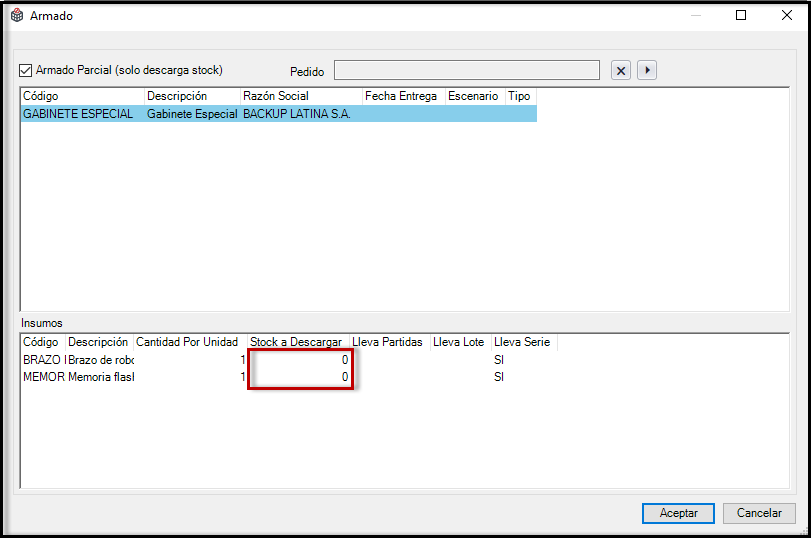Click the Lleva Lote column header
Viewport: 811px width, 538px height.
(458, 342)
